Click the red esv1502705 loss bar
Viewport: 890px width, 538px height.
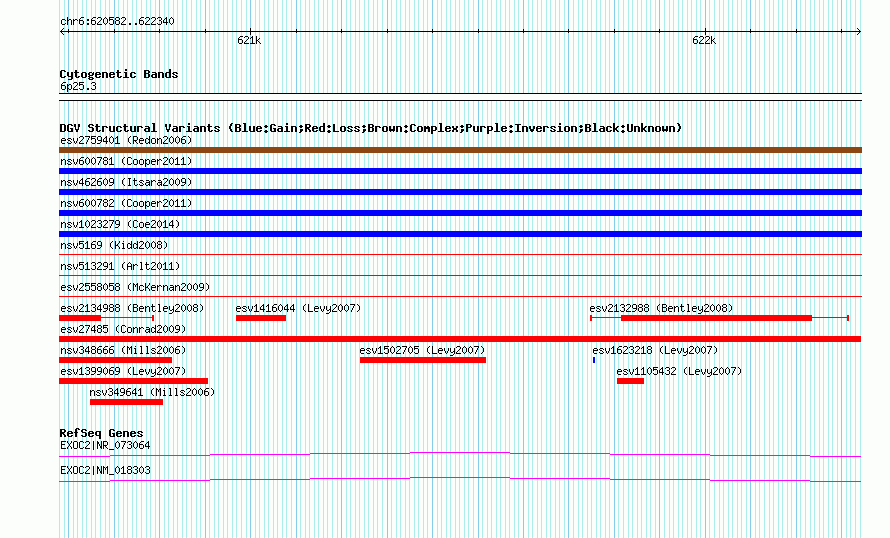tap(423, 360)
